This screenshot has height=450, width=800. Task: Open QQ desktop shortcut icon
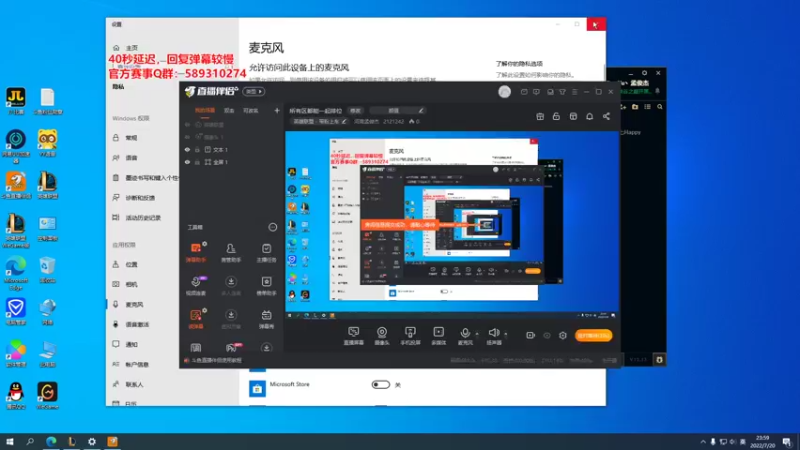(x=16, y=395)
